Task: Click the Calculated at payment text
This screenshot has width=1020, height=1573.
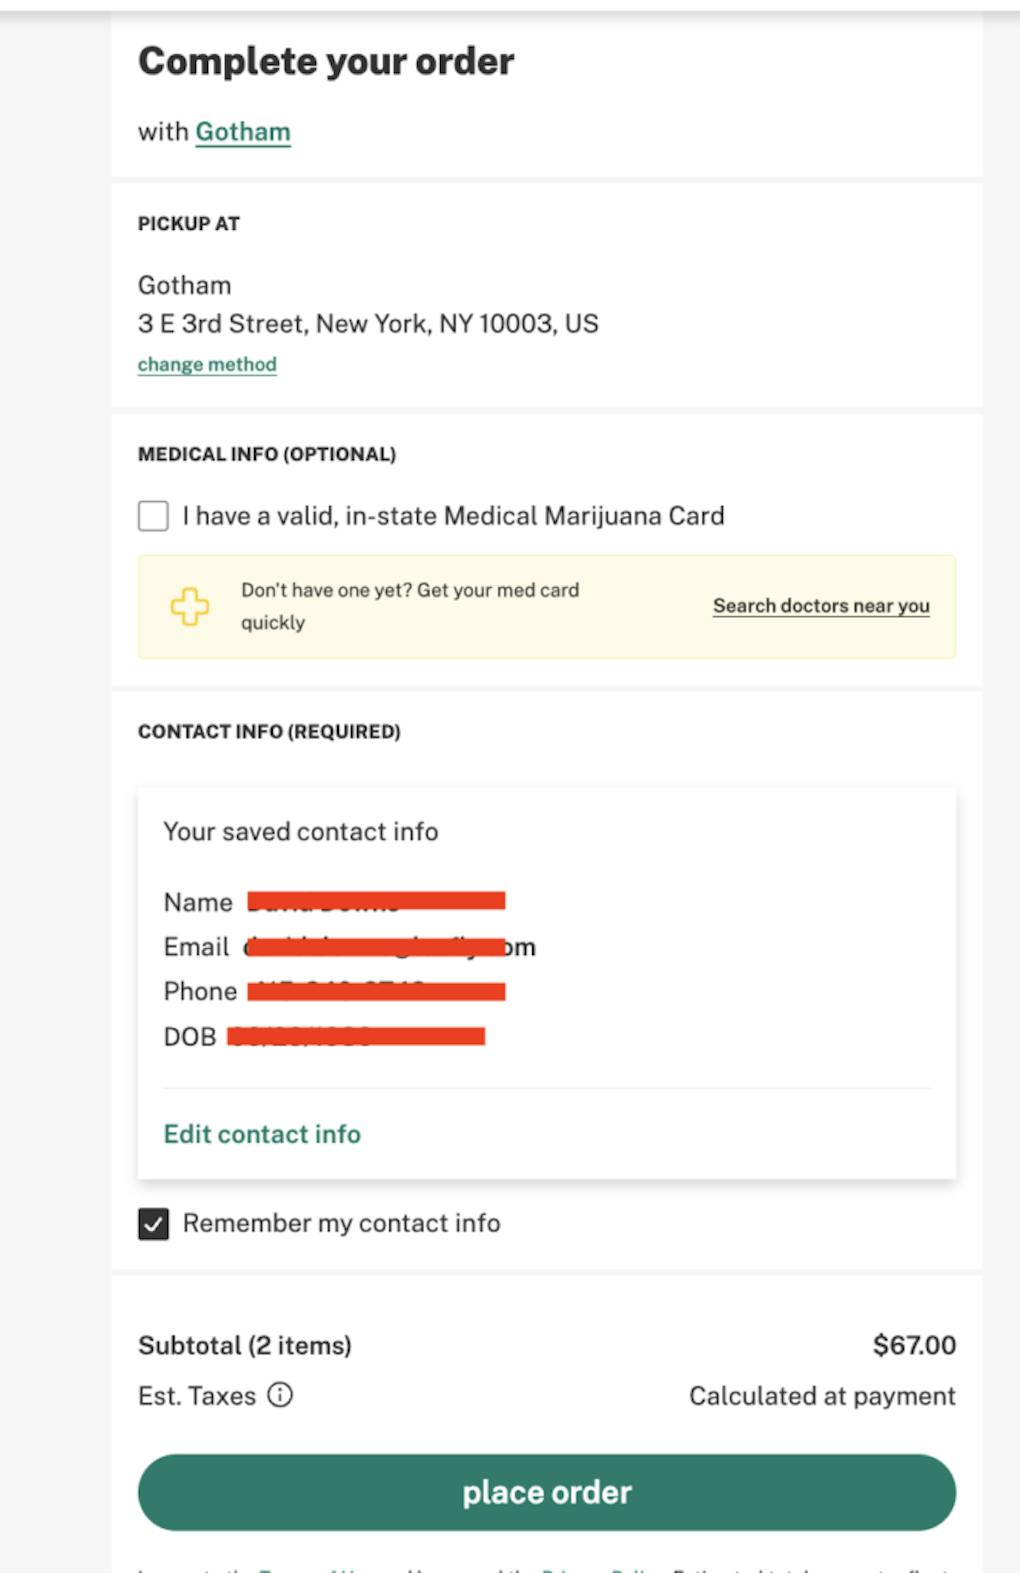Action: [x=822, y=1396]
